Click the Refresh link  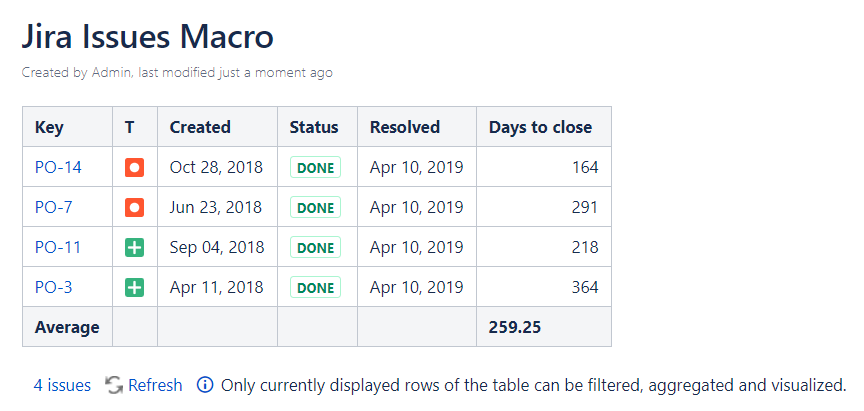(155, 385)
